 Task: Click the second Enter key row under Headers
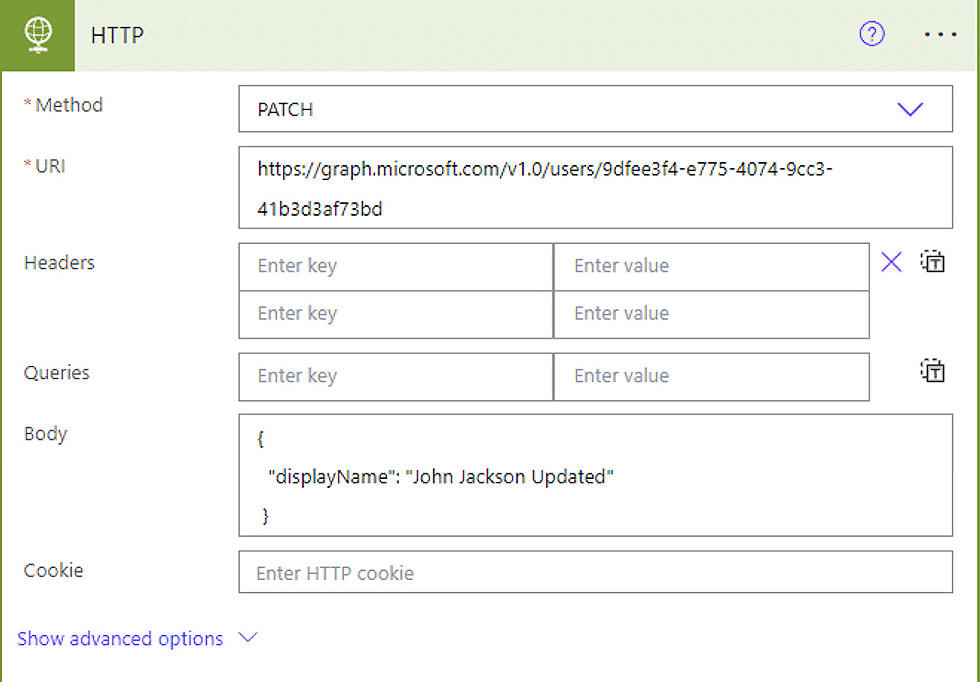(x=395, y=314)
